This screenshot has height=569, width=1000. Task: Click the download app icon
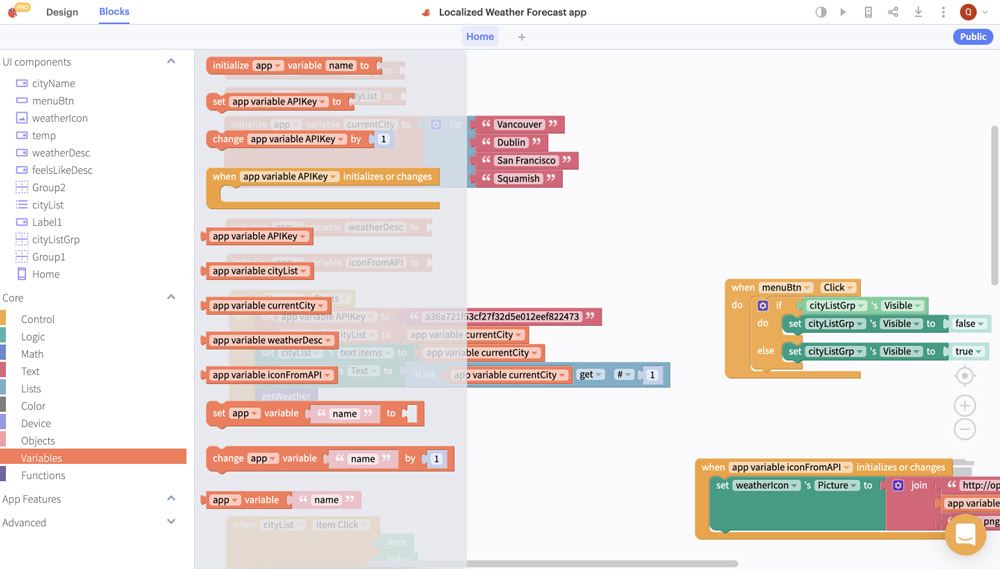(918, 12)
